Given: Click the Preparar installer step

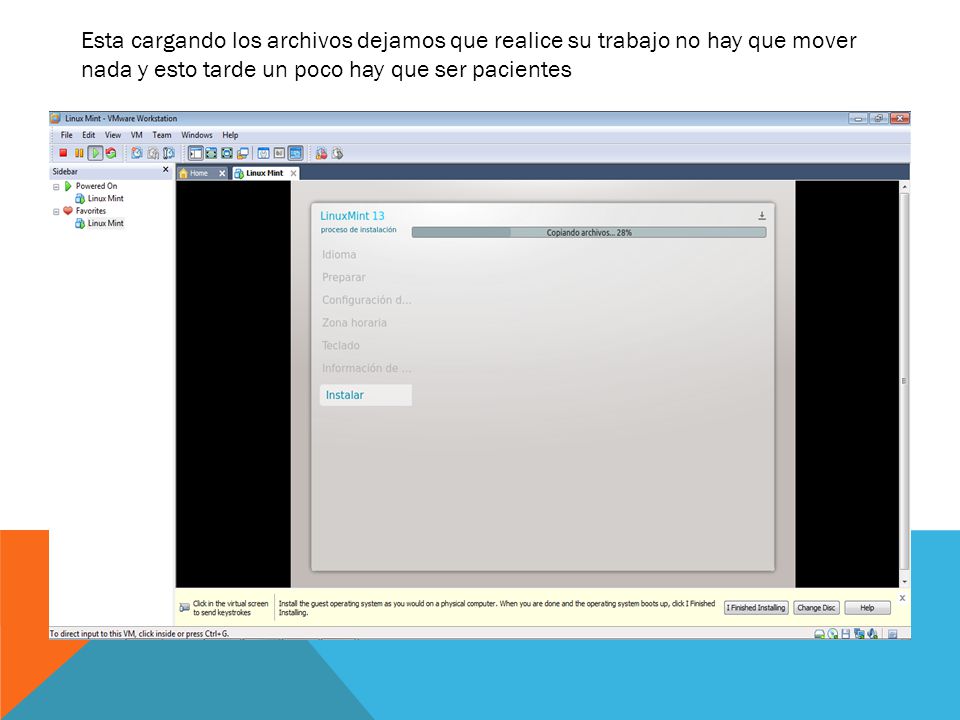Looking at the screenshot, I should pos(343,277).
